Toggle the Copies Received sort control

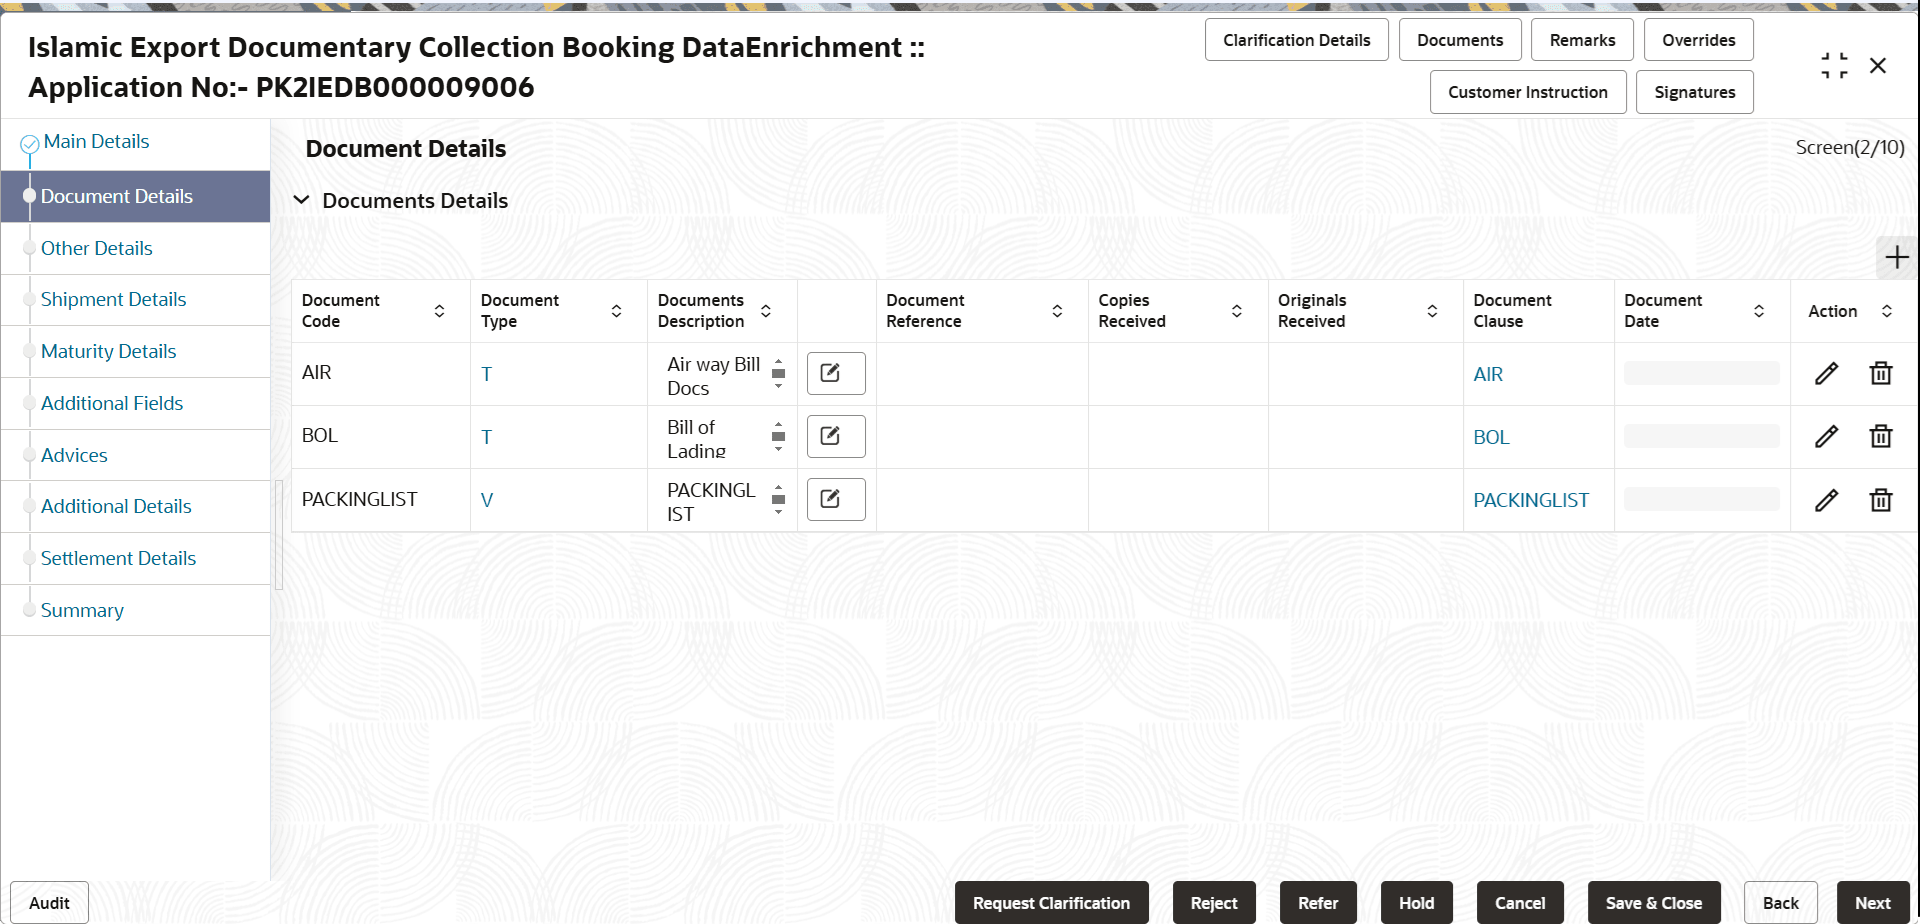1237,310
